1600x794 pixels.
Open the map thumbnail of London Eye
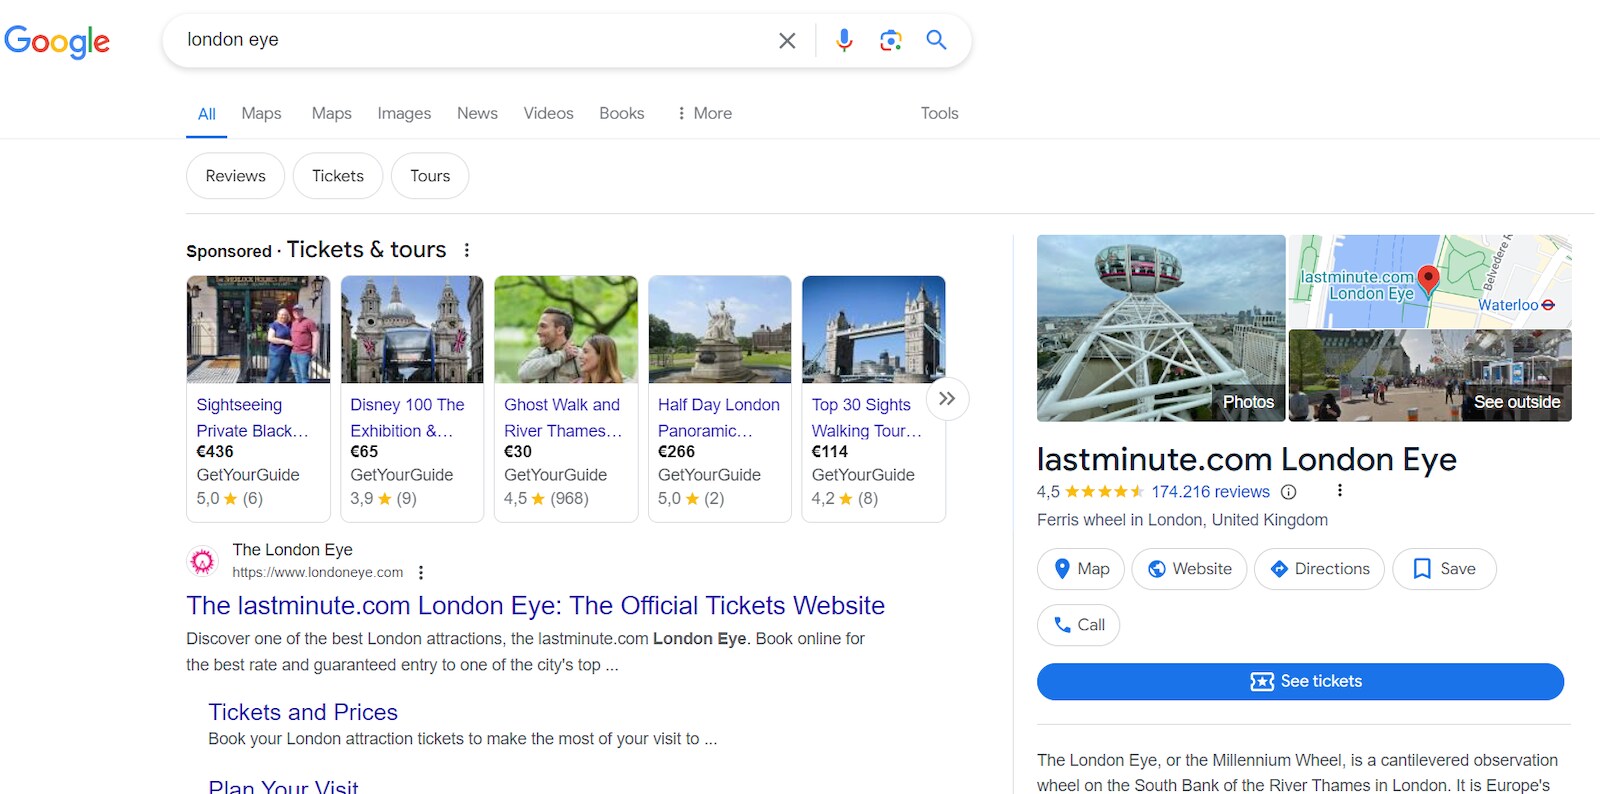click(x=1430, y=281)
